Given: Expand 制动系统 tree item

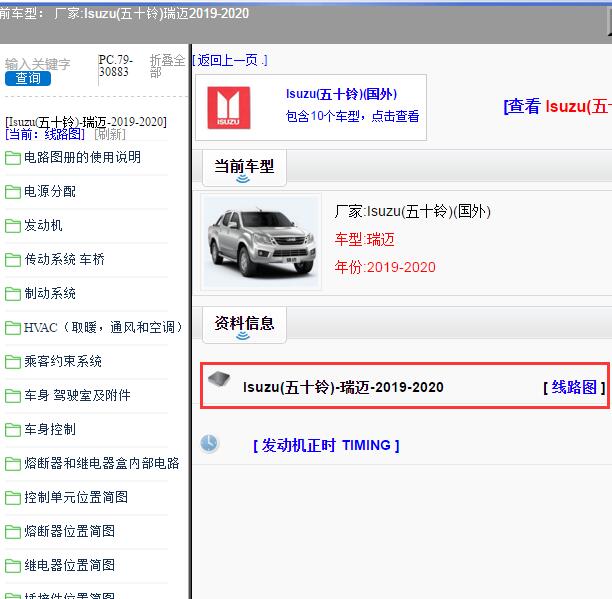Looking at the screenshot, I should pyautogui.click(x=50, y=293).
